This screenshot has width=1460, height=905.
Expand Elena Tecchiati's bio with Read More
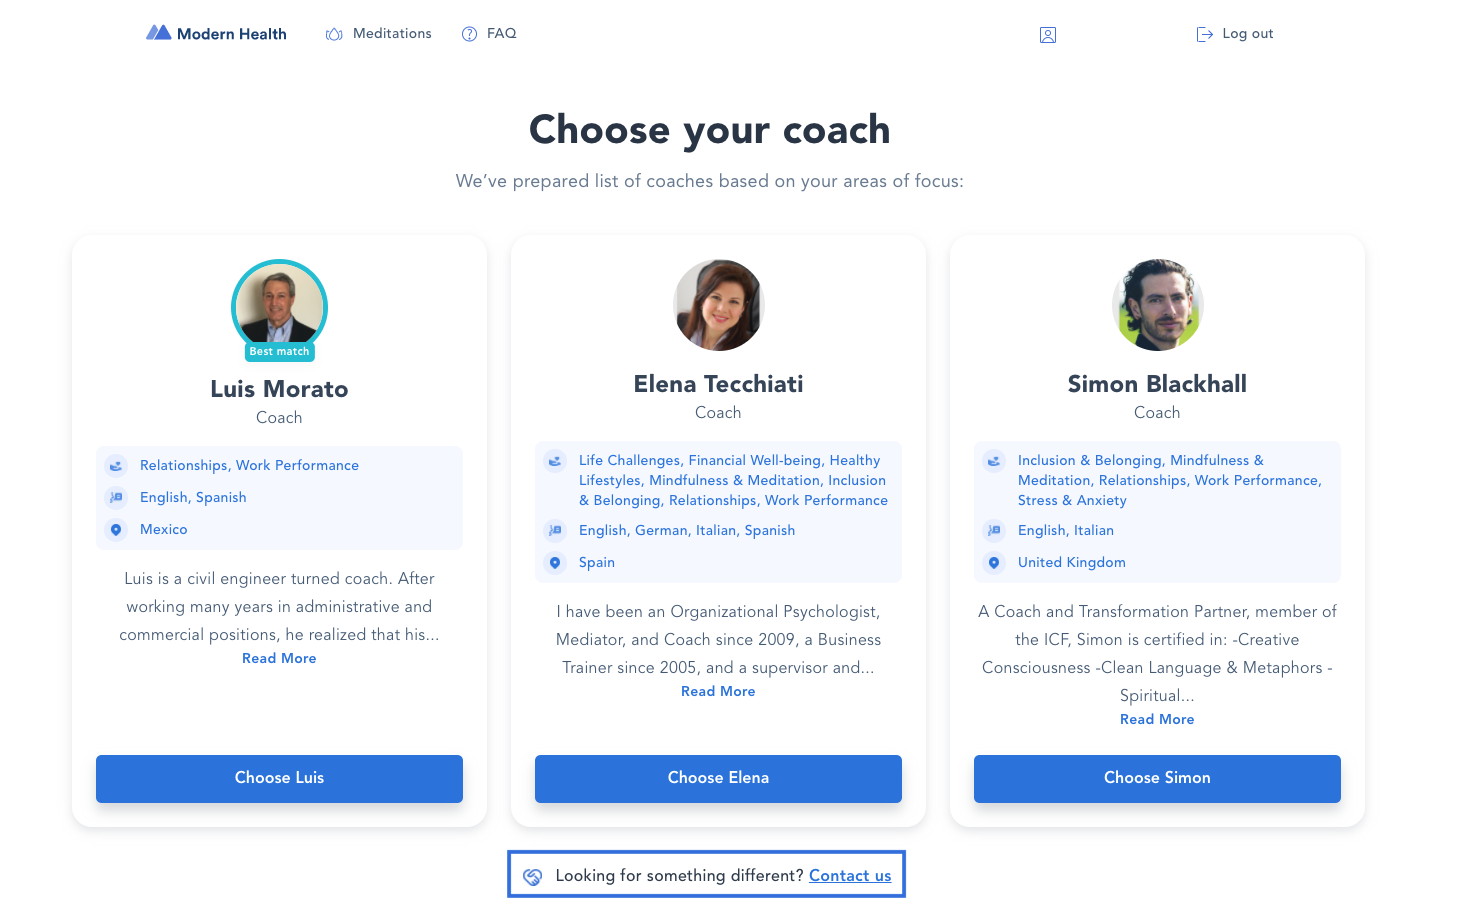[x=718, y=691]
